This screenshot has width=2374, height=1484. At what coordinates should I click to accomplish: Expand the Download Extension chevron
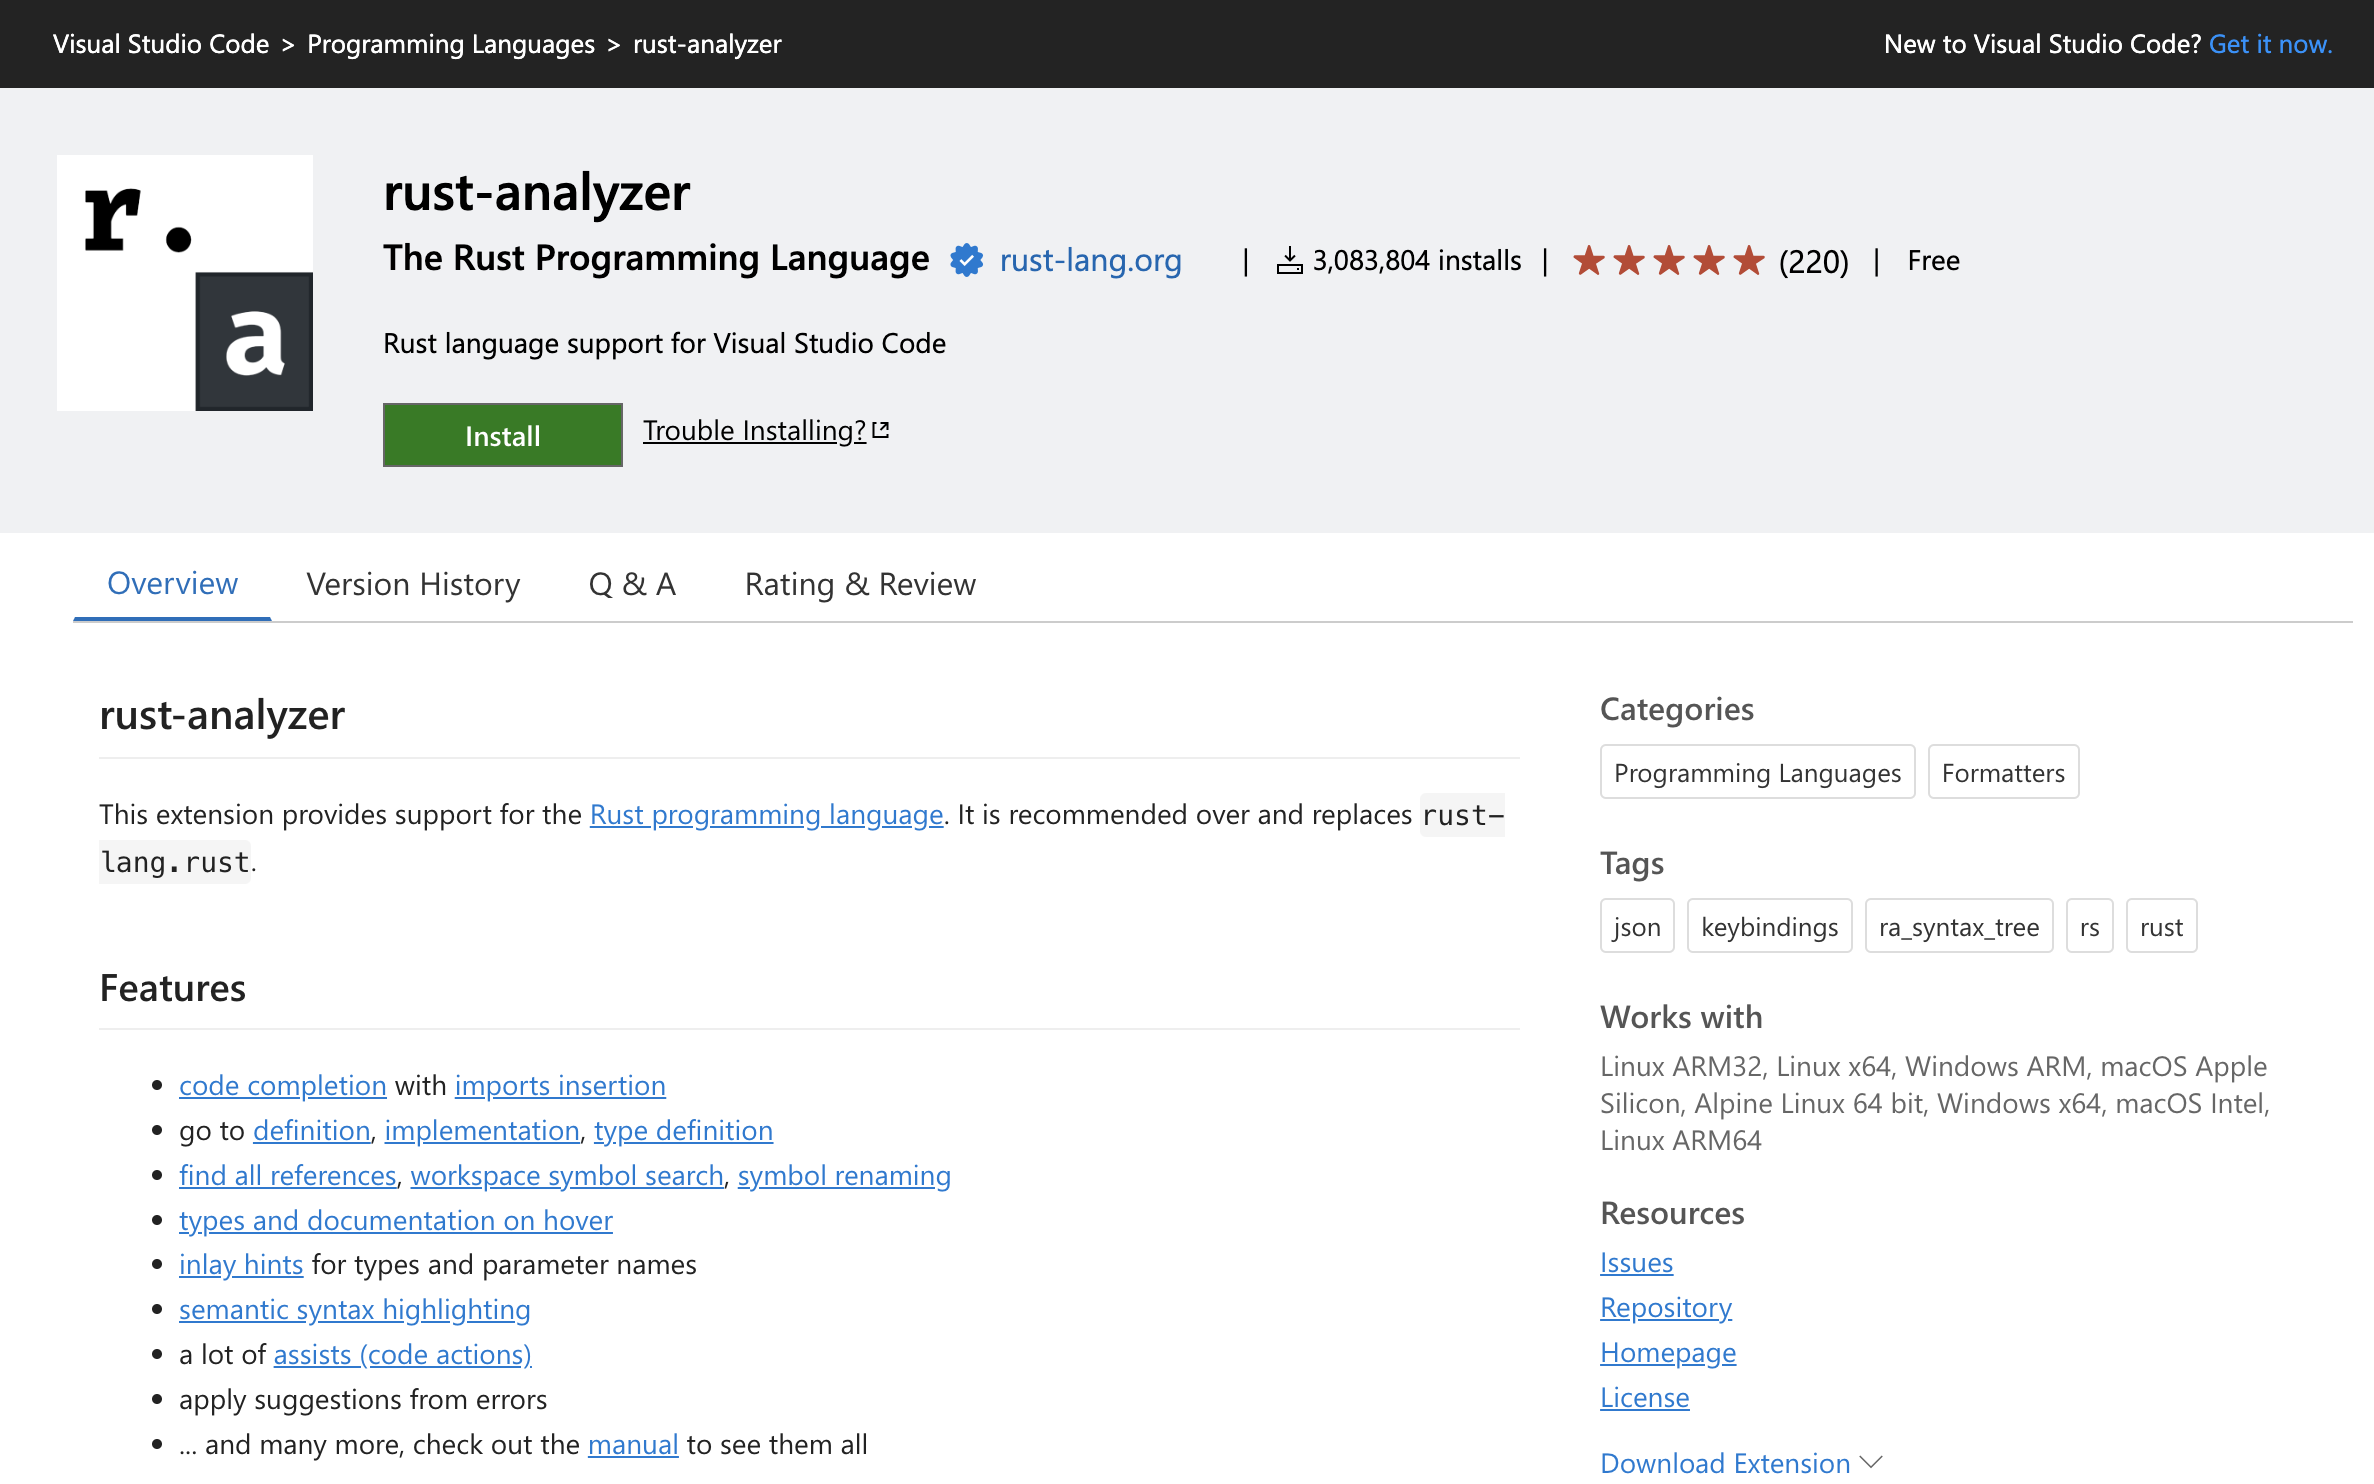coord(1871,1462)
